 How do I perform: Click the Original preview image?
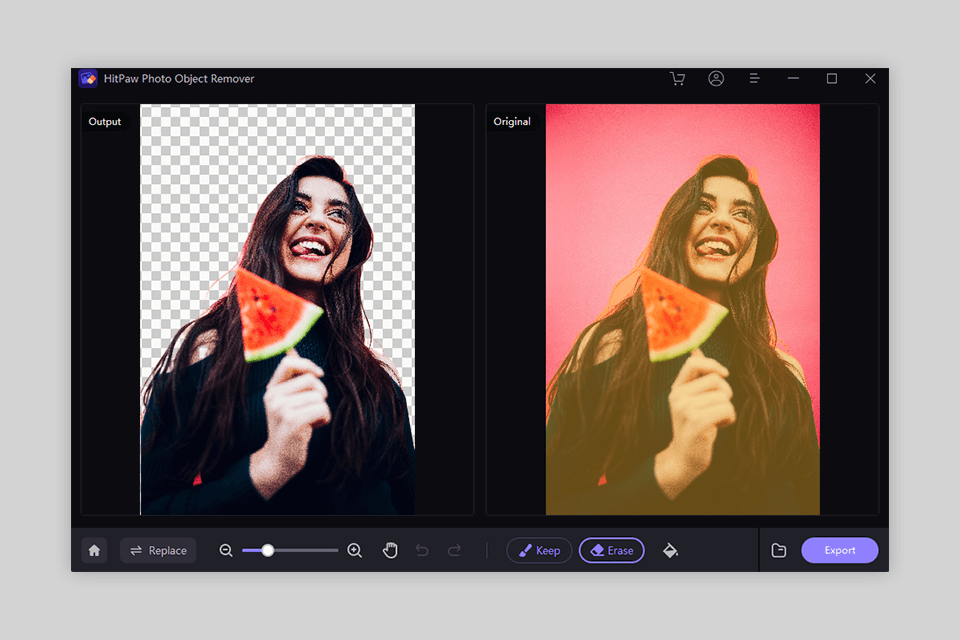(x=683, y=309)
